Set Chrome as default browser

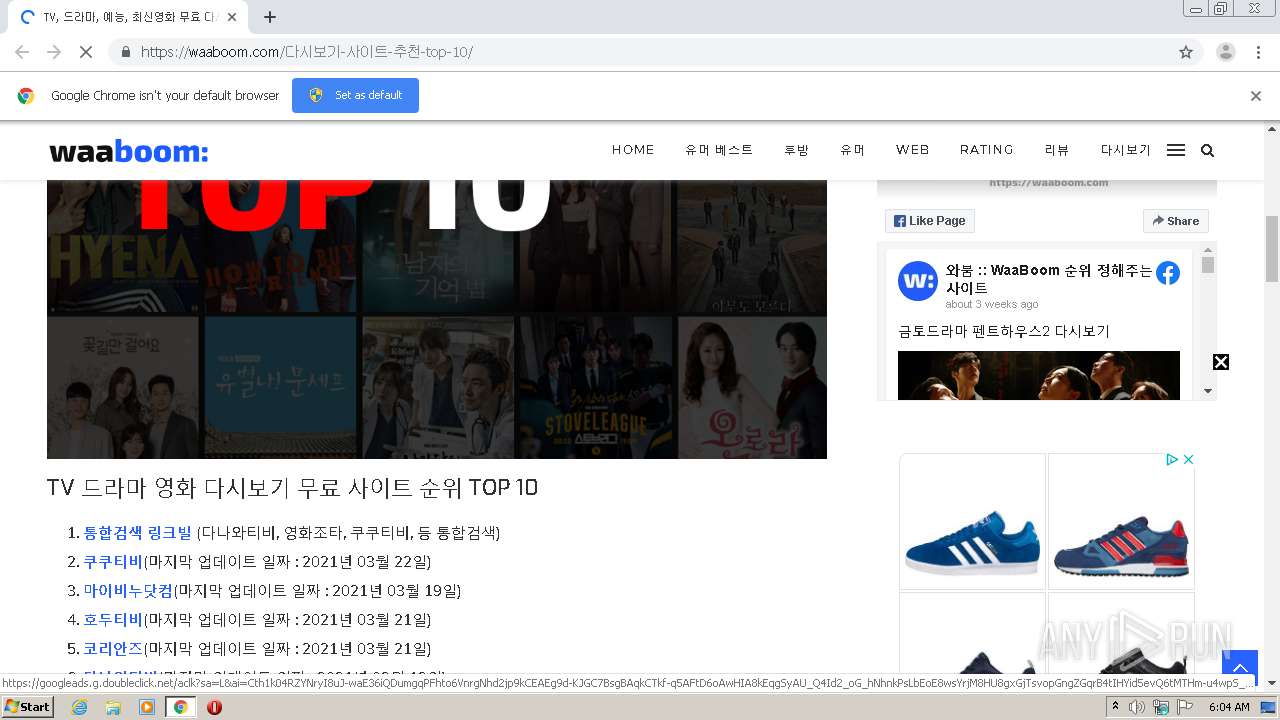click(x=355, y=95)
